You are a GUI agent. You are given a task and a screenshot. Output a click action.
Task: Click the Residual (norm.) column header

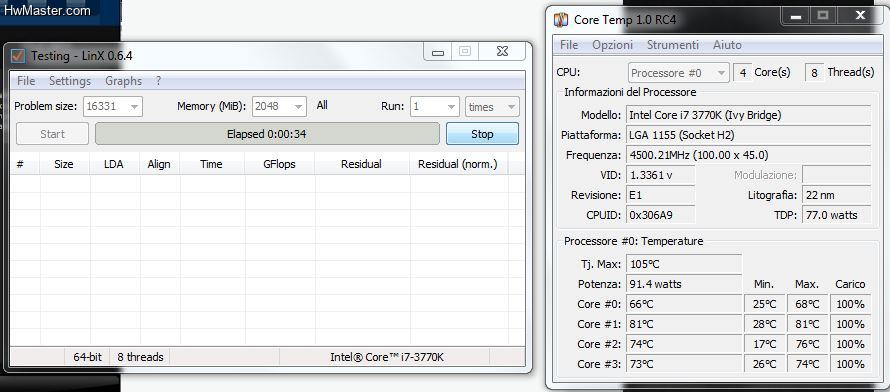pos(458,164)
